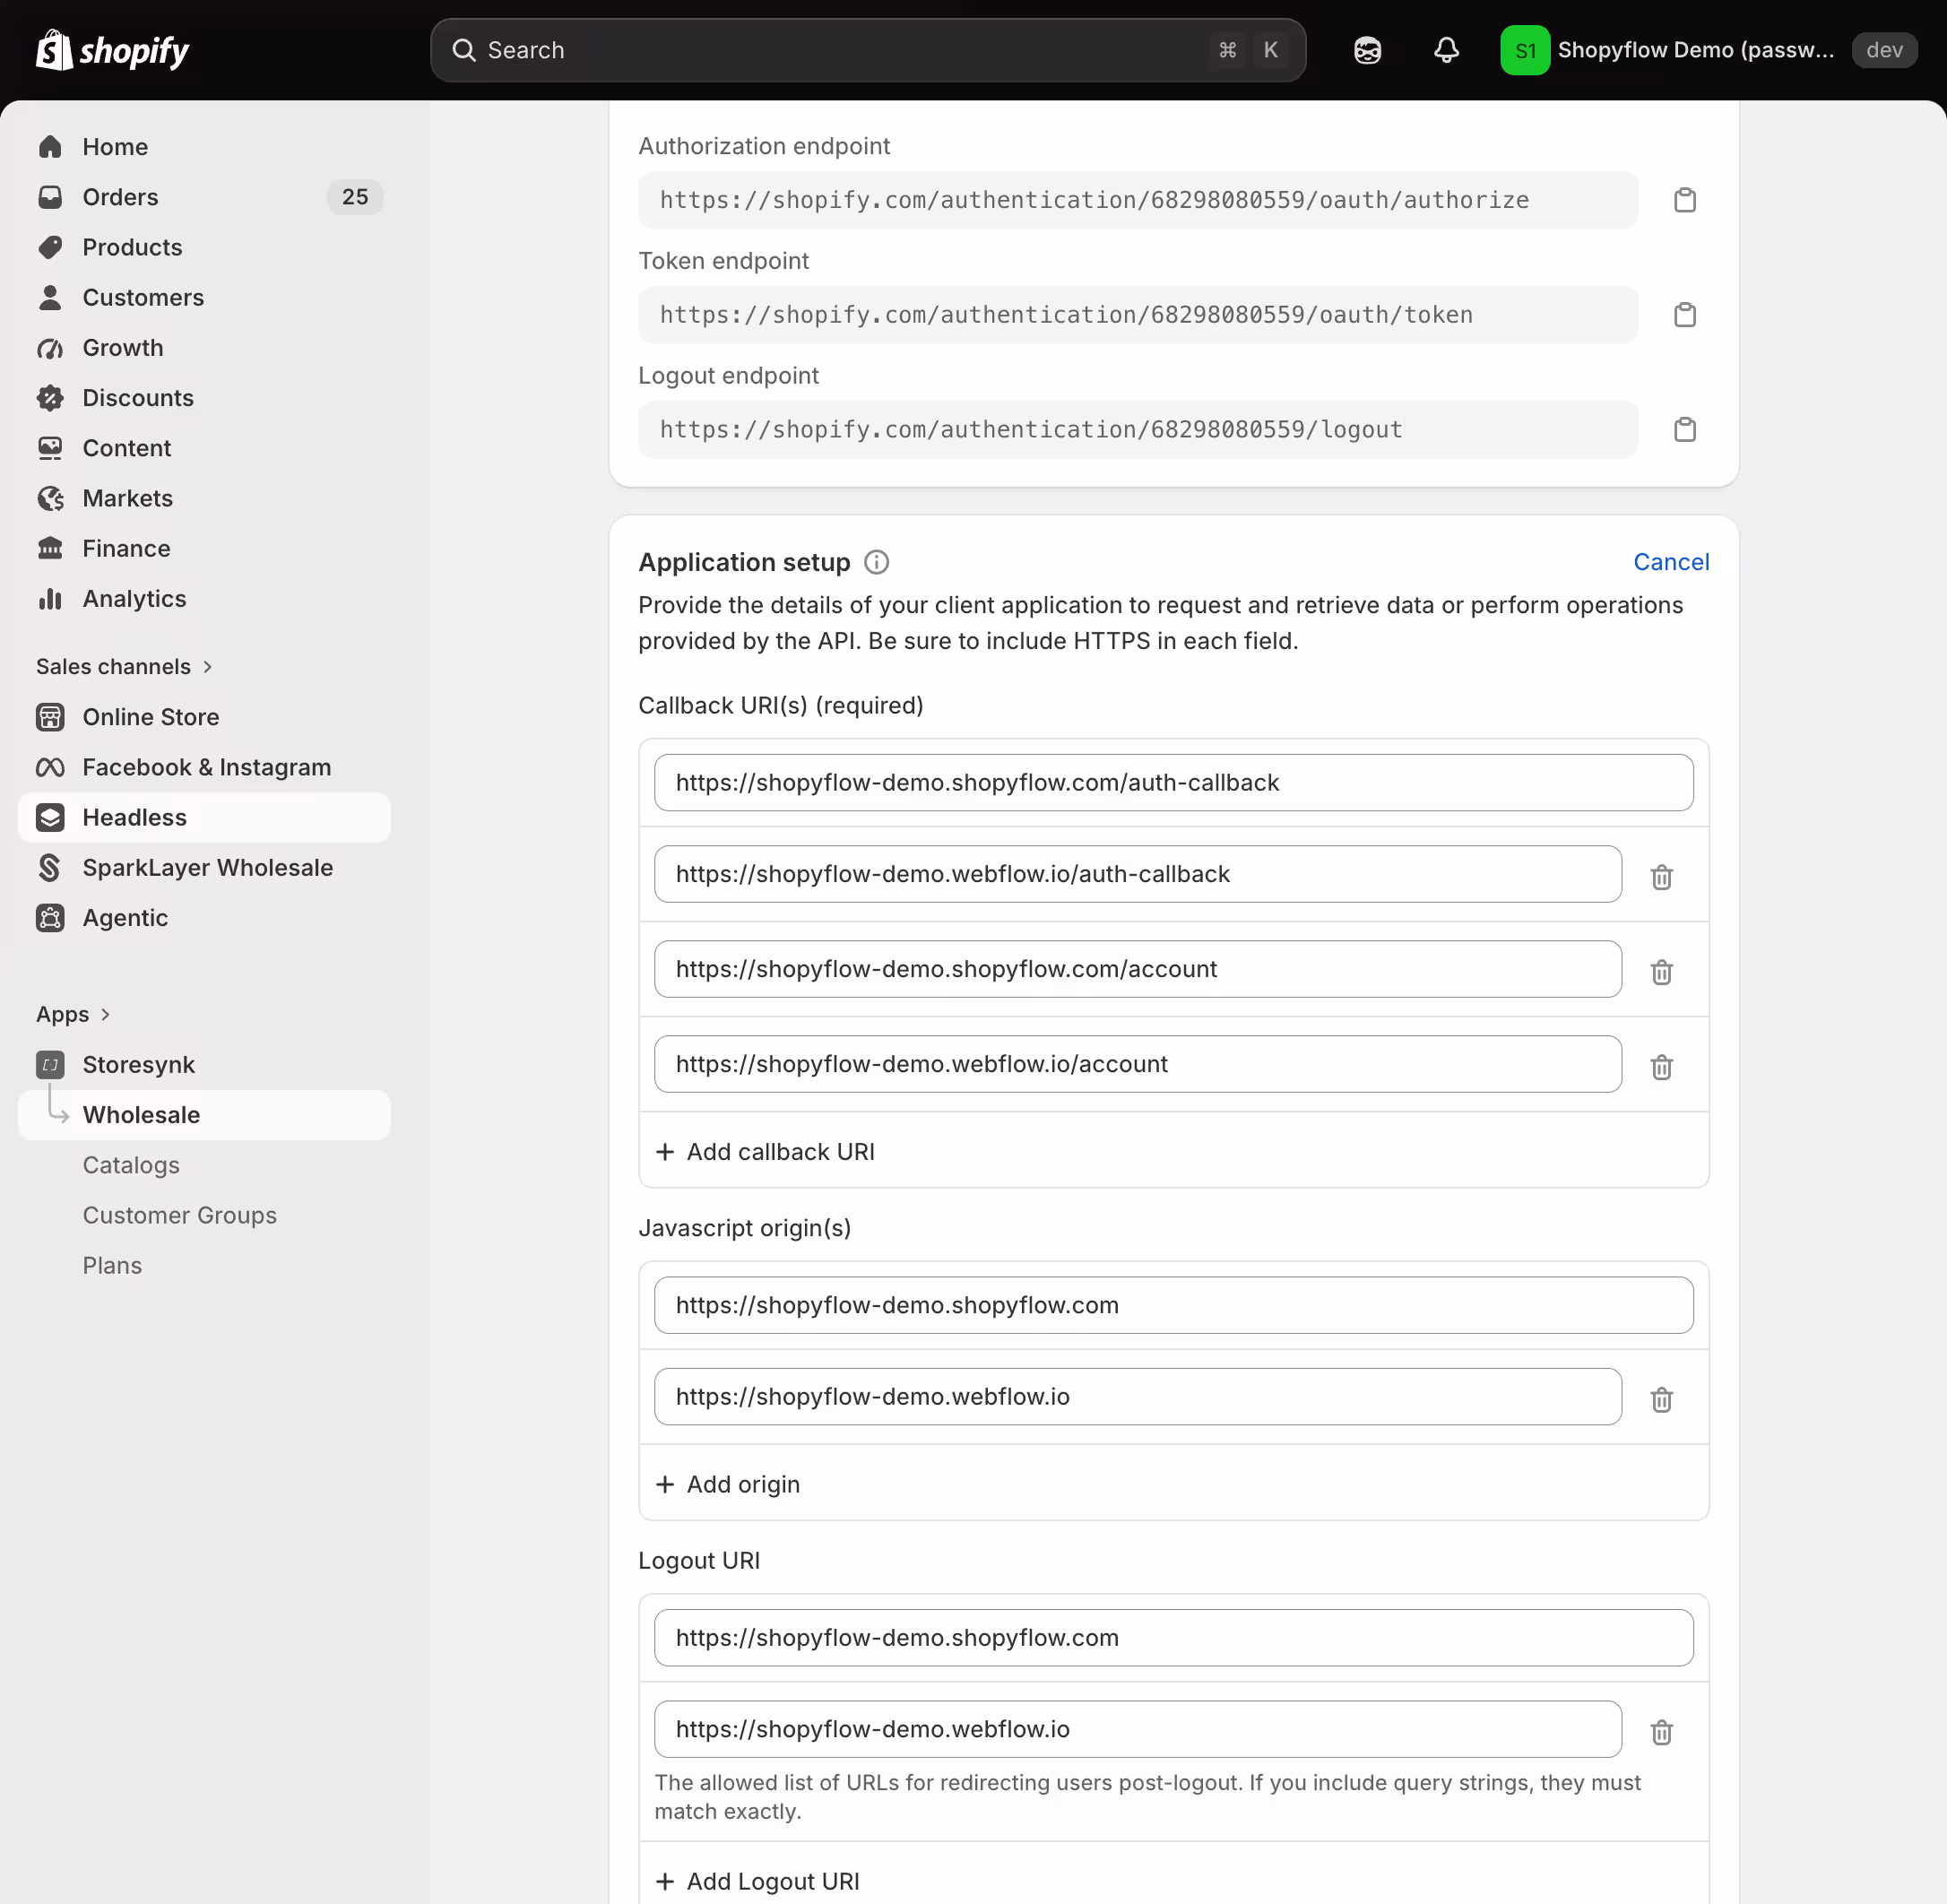Image resolution: width=1947 pixels, height=1904 pixels.
Task: Show Application setup info tooltip
Action: pyautogui.click(x=876, y=562)
